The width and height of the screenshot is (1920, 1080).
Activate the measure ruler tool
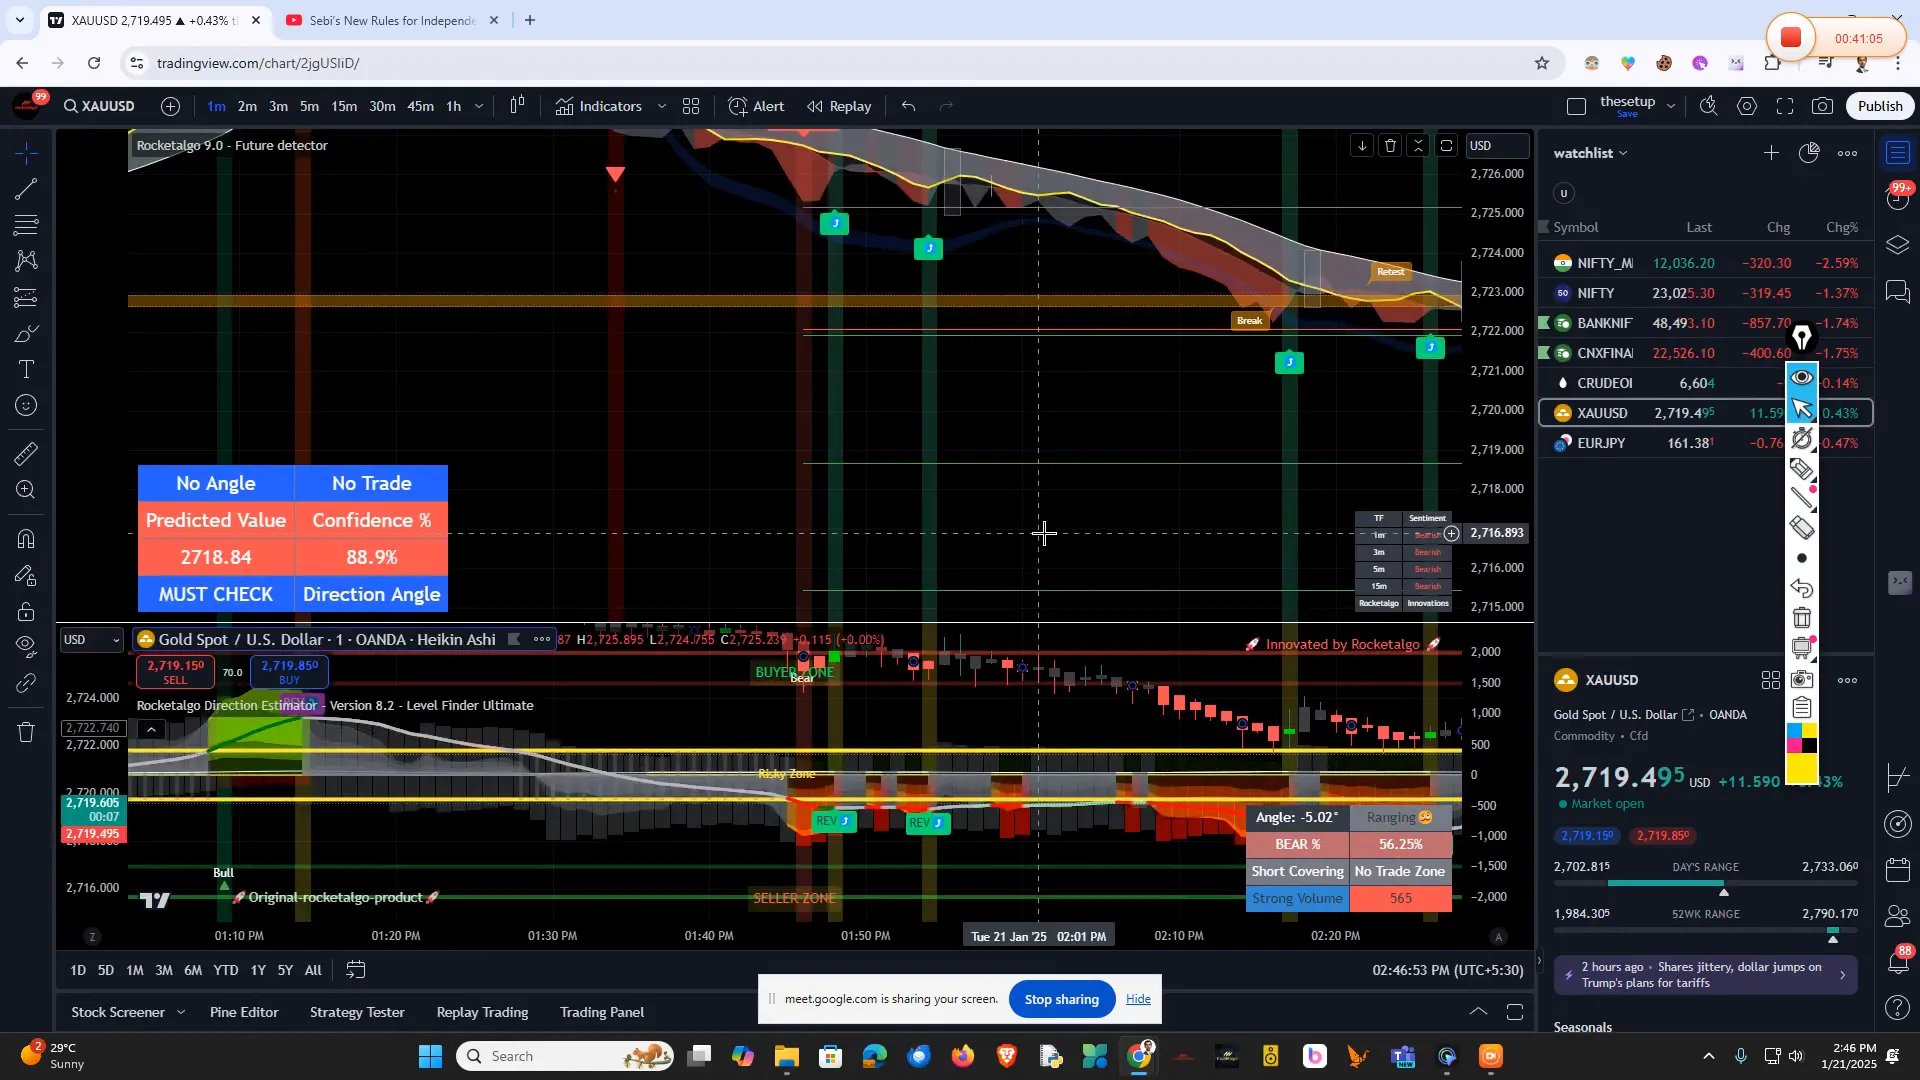pos(27,454)
